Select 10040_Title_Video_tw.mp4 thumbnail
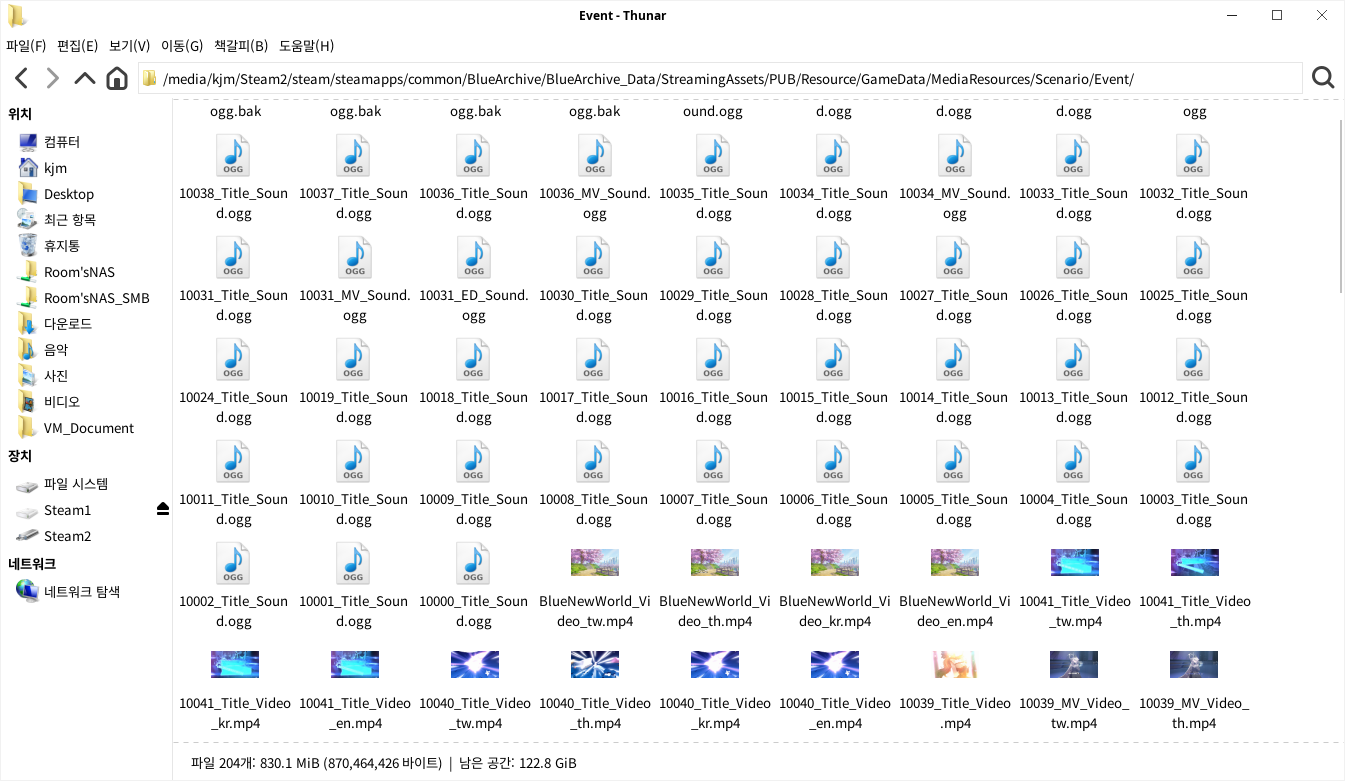1345x781 pixels. click(x=475, y=664)
